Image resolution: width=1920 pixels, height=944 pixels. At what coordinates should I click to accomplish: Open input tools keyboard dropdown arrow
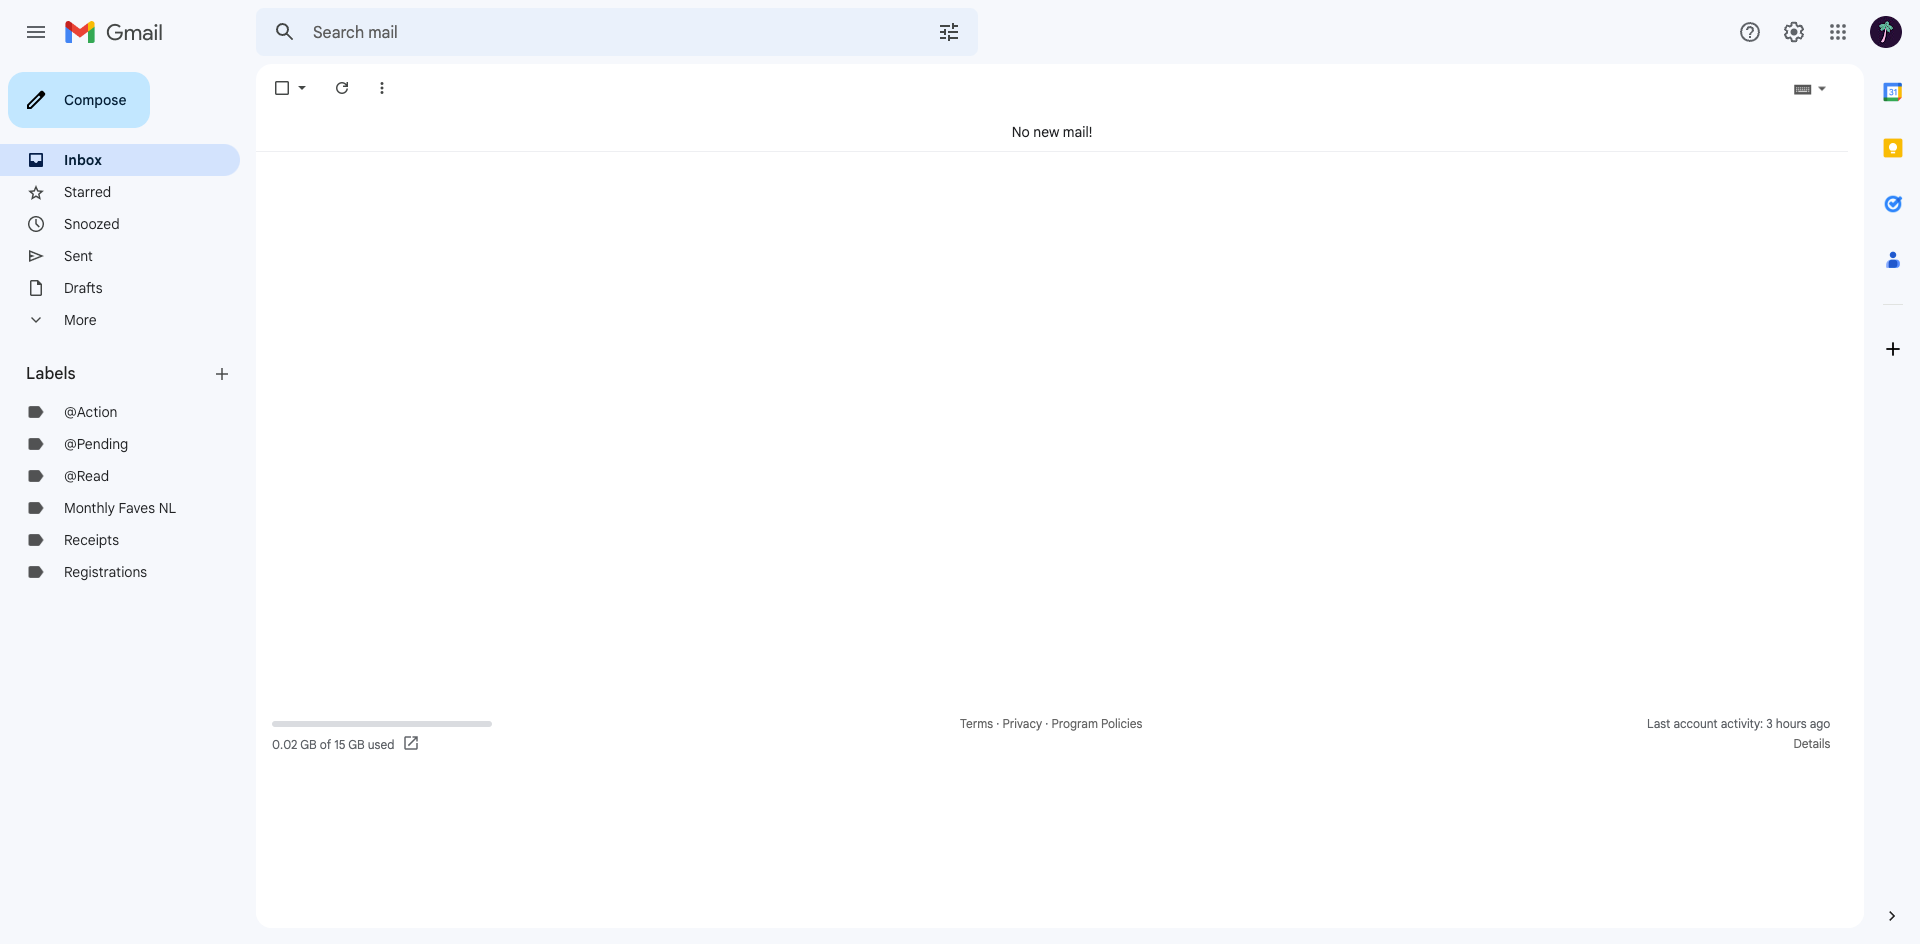[x=1822, y=89]
